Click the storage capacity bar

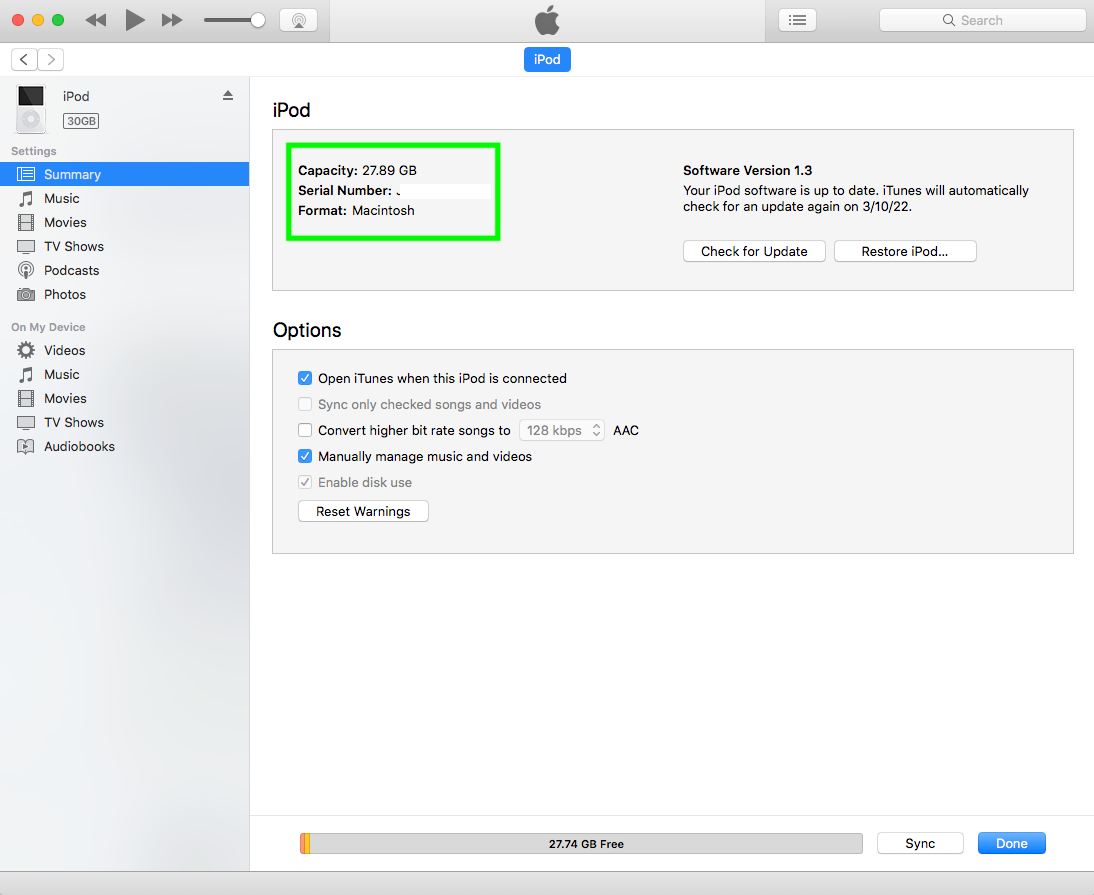(x=581, y=843)
